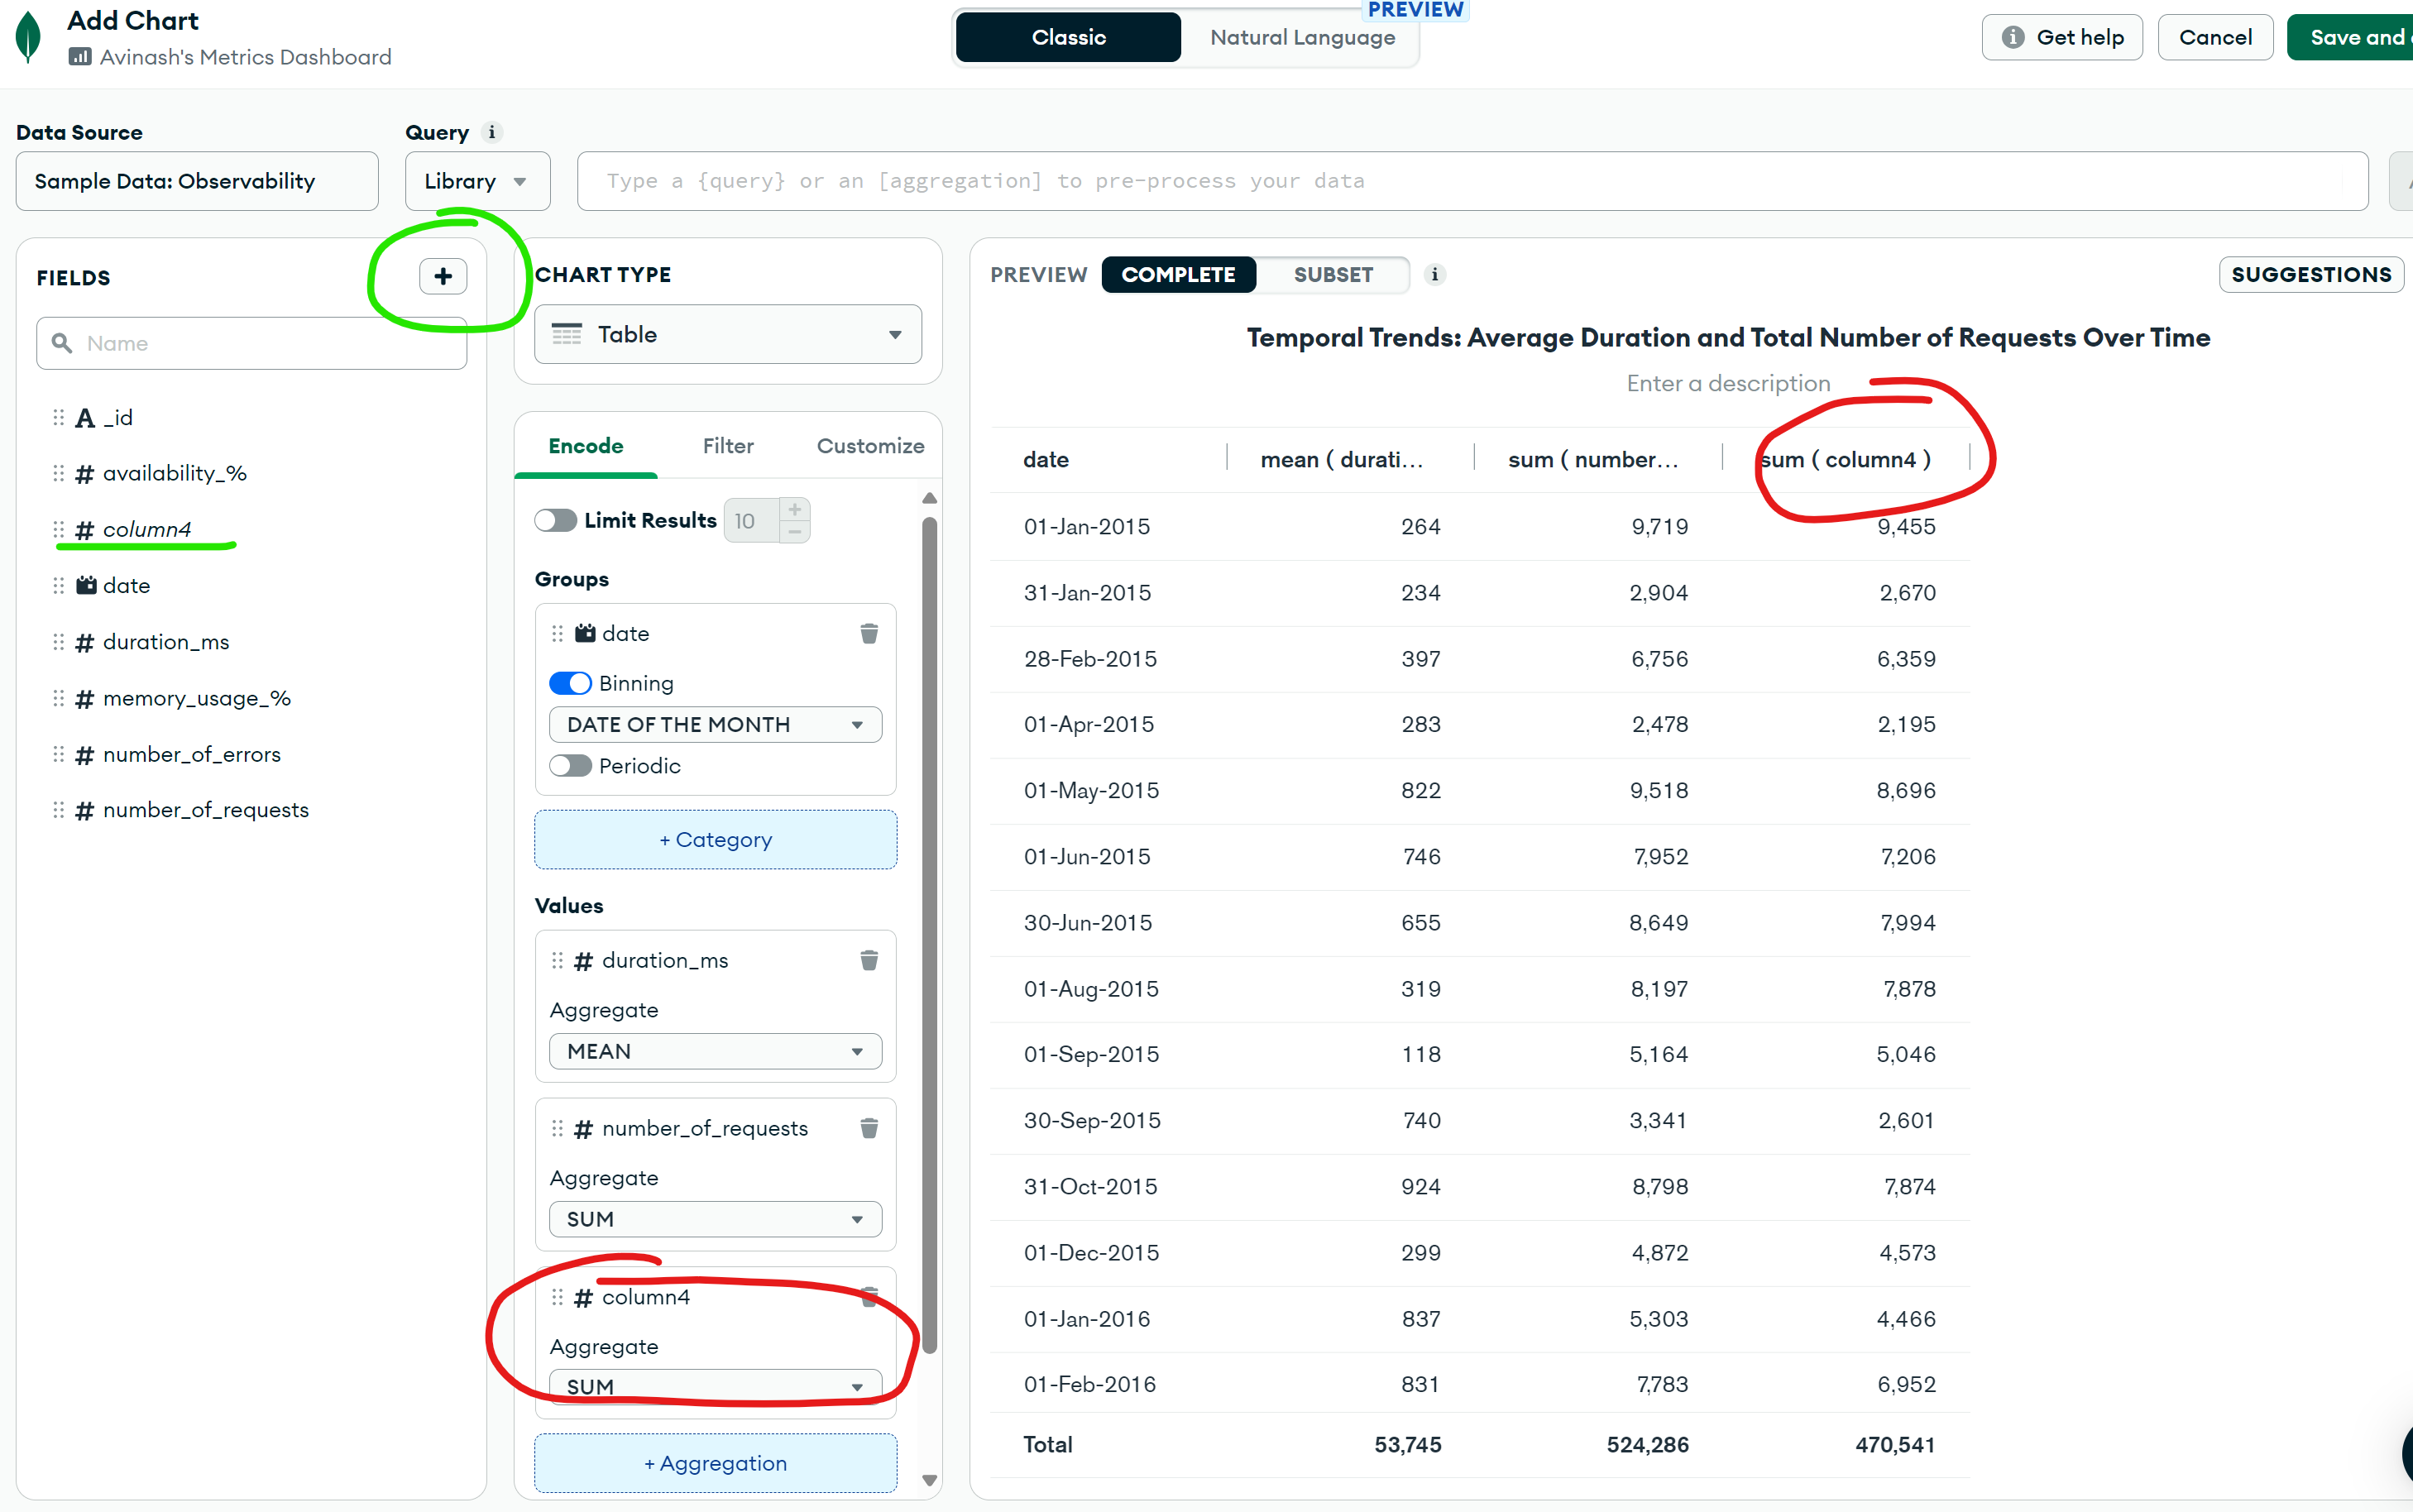Click the add field plus icon

click(443, 276)
